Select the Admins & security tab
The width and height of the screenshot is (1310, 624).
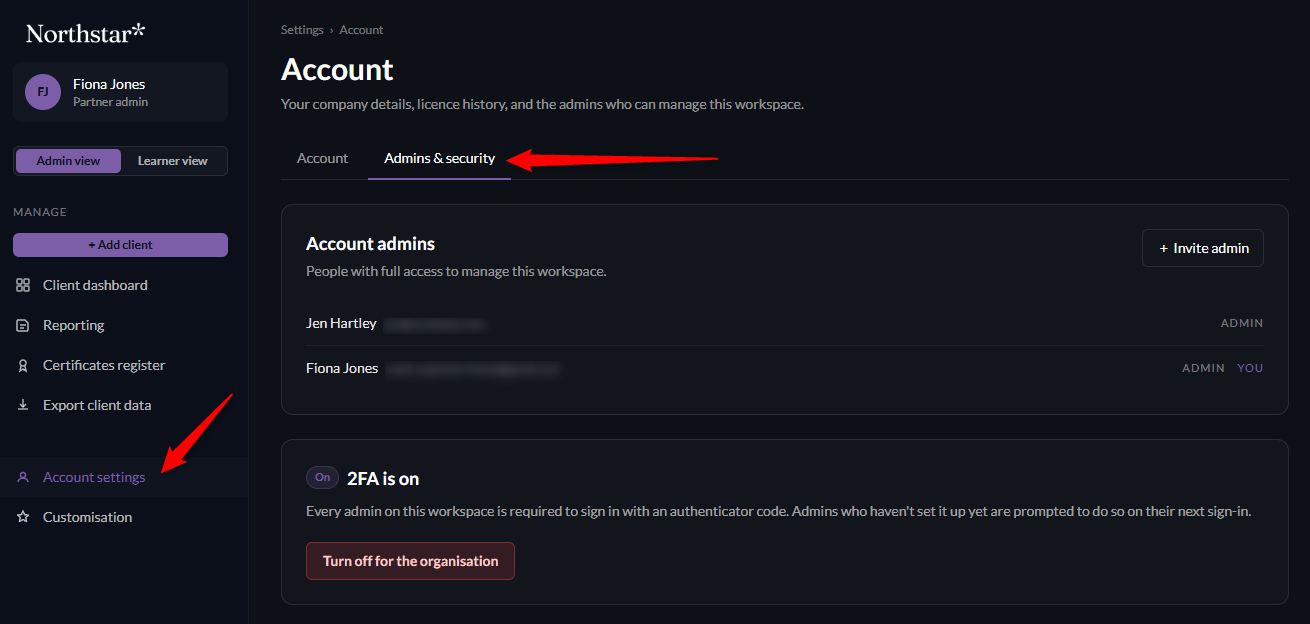[x=440, y=158]
